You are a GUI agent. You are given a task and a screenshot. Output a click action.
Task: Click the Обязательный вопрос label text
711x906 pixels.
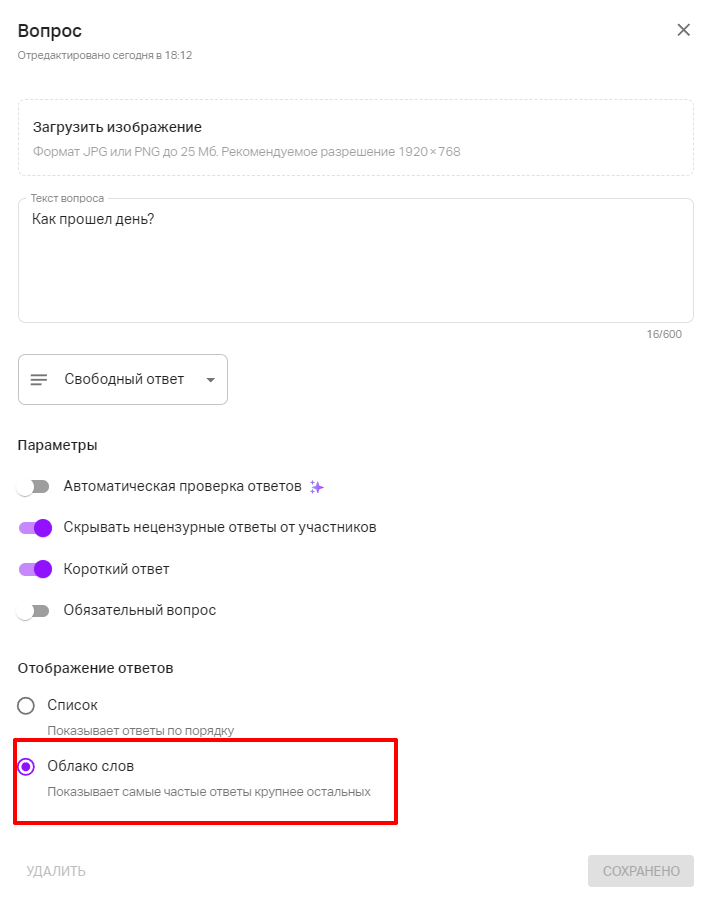(139, 610)
